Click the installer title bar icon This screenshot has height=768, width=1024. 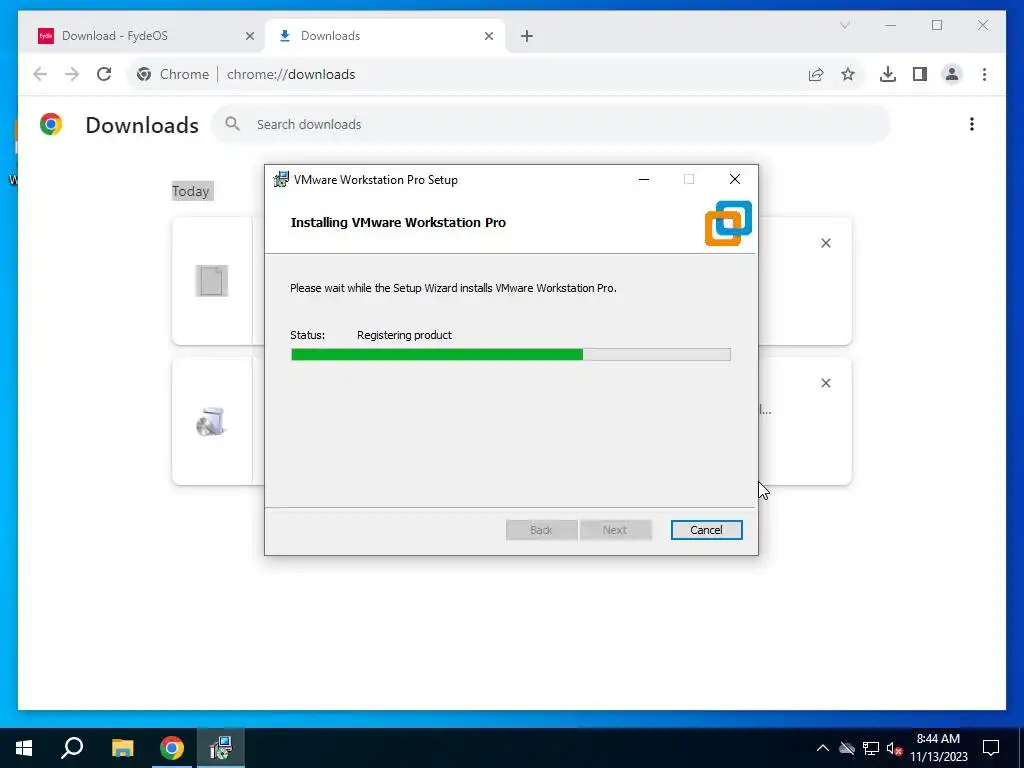pos(281,180)
